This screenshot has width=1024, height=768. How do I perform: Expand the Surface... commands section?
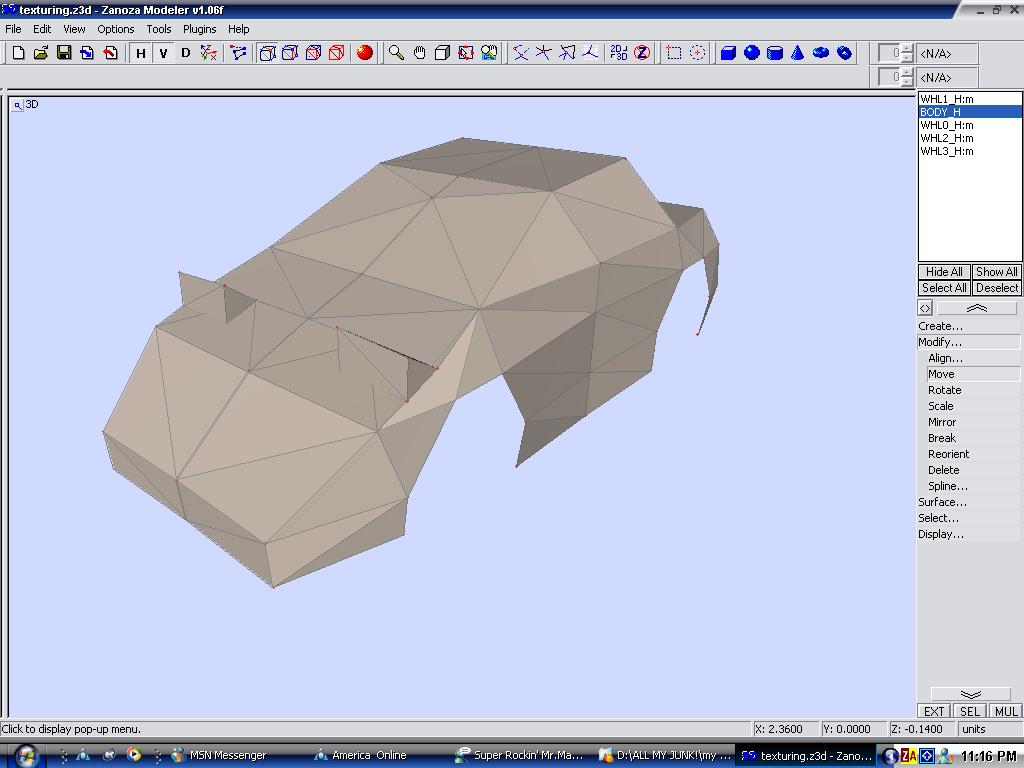(942, 502)
